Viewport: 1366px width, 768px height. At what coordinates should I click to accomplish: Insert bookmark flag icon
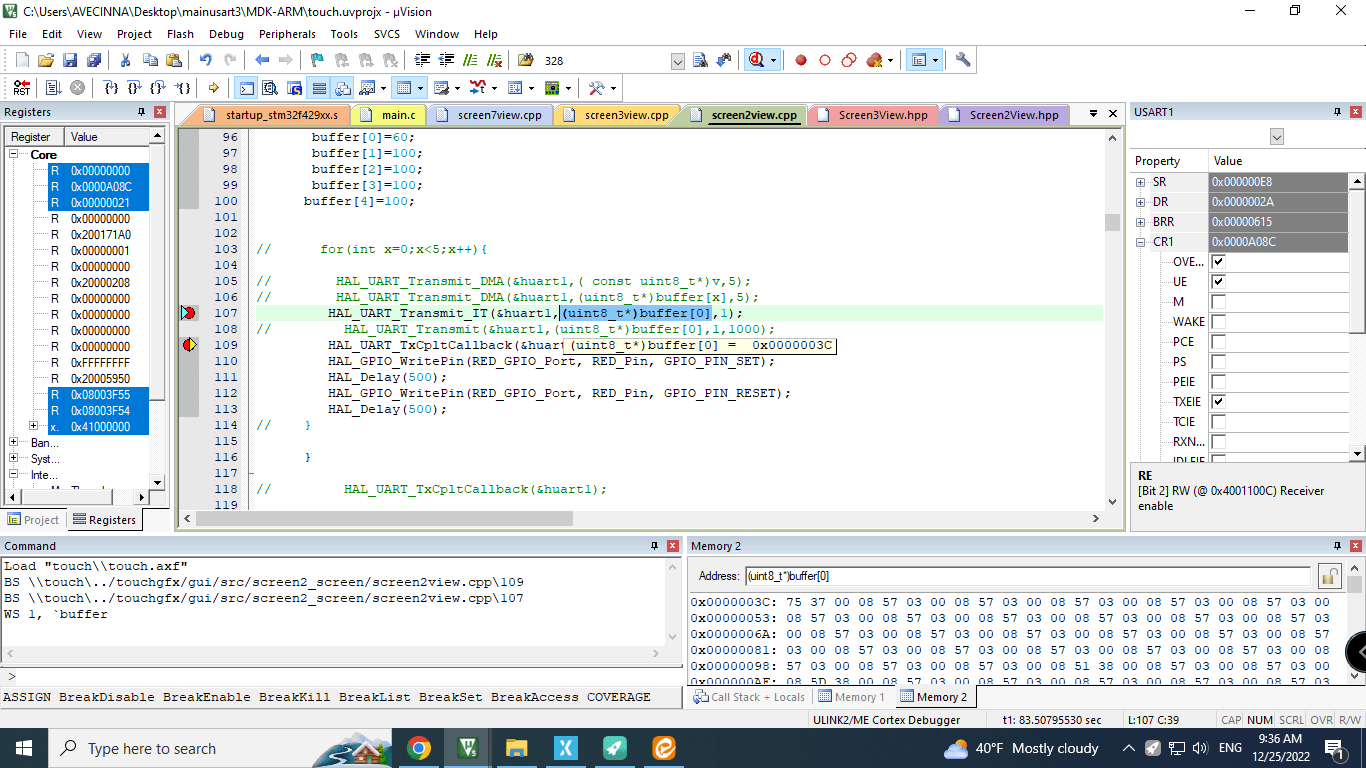tap(317, 60)
